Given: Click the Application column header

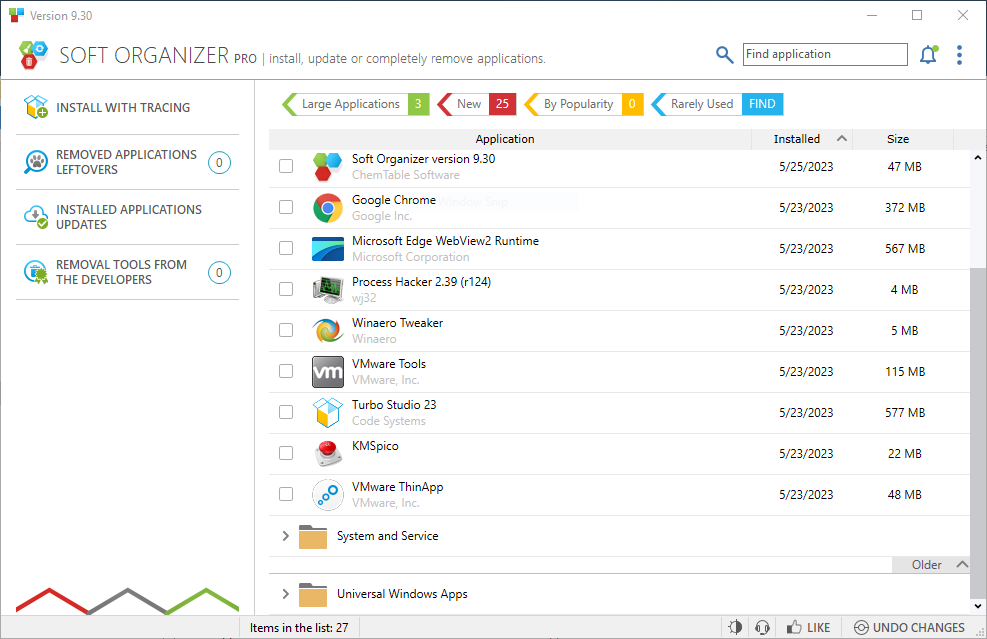Looking at the screenshot, I should click(x=510, y=139).
